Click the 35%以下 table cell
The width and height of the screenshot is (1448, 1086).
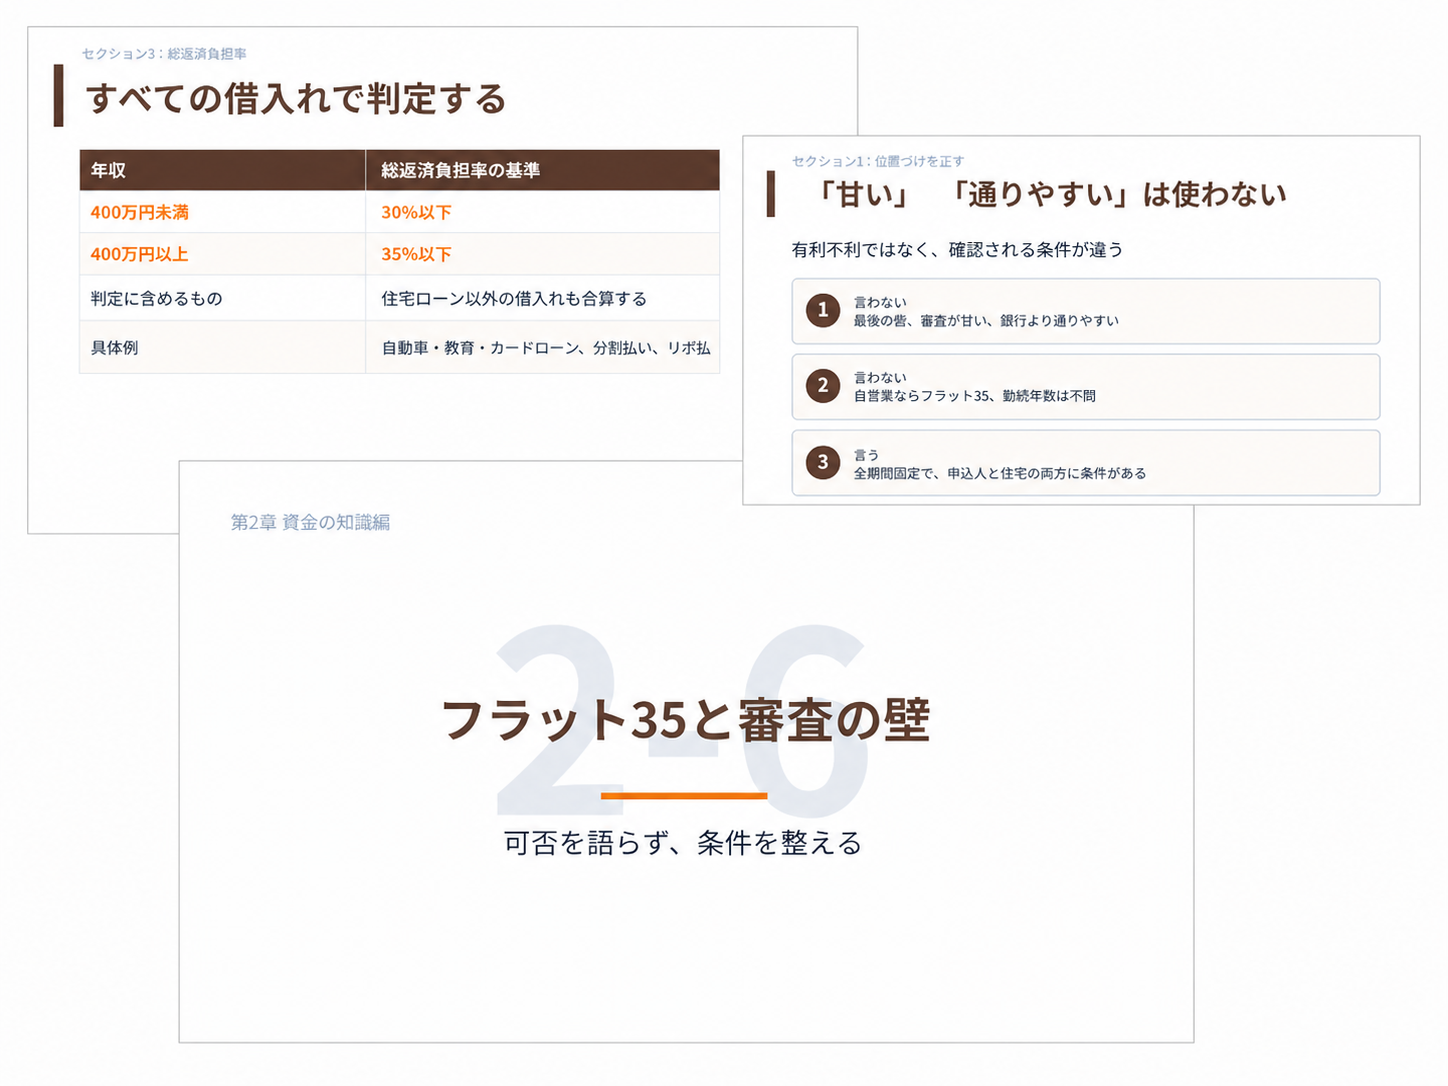[x=543, y=254]
